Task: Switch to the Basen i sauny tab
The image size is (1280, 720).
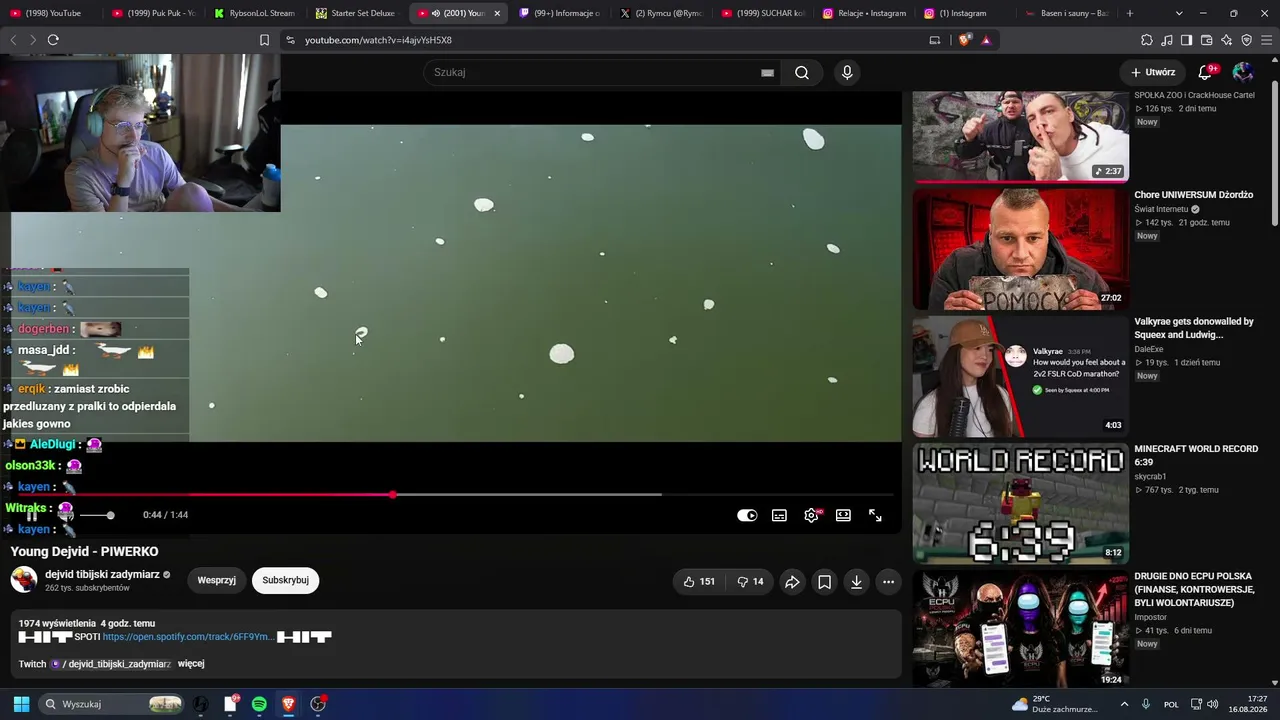Action: 1066,13
